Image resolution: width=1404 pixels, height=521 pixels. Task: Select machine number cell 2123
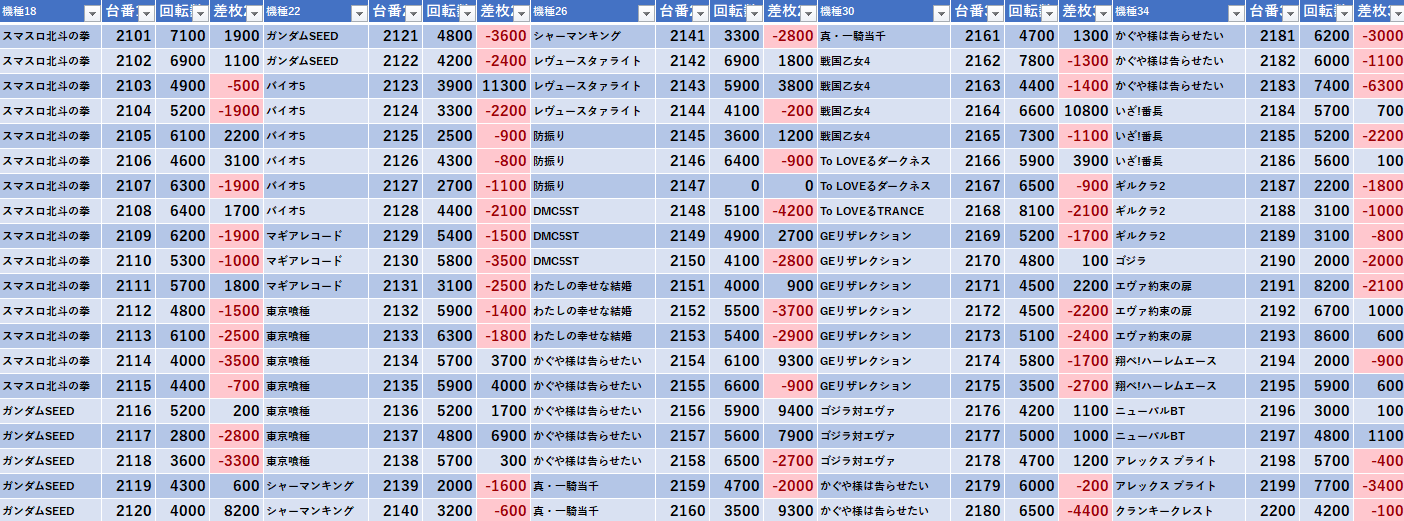[395, 86]
